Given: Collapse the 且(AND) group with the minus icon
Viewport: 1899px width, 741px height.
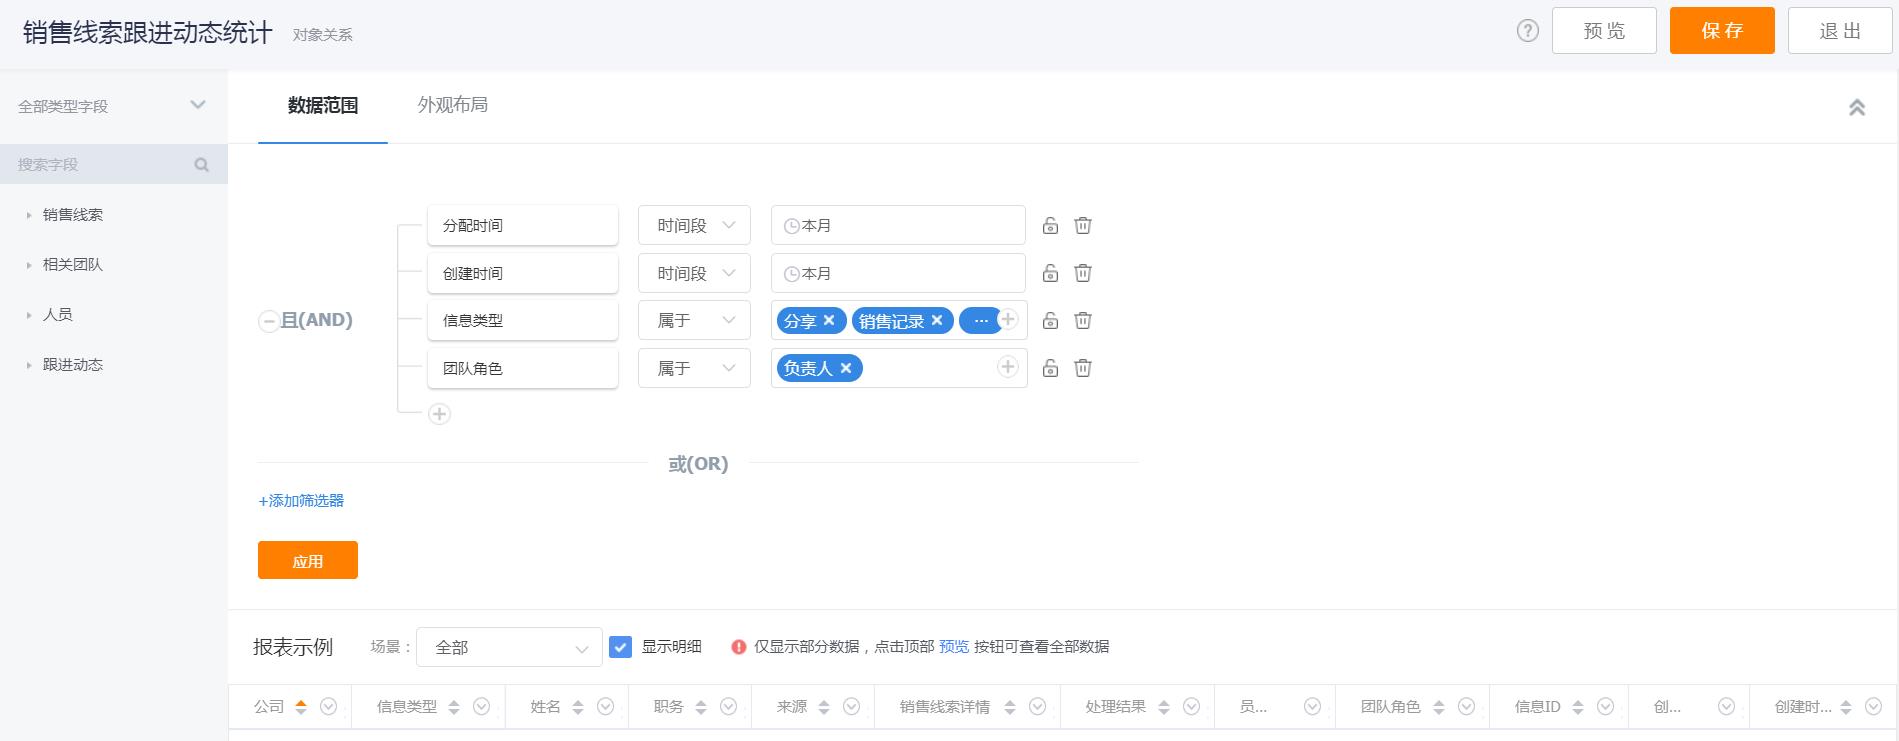Looking at the screenshot, I should pos(268,321).
